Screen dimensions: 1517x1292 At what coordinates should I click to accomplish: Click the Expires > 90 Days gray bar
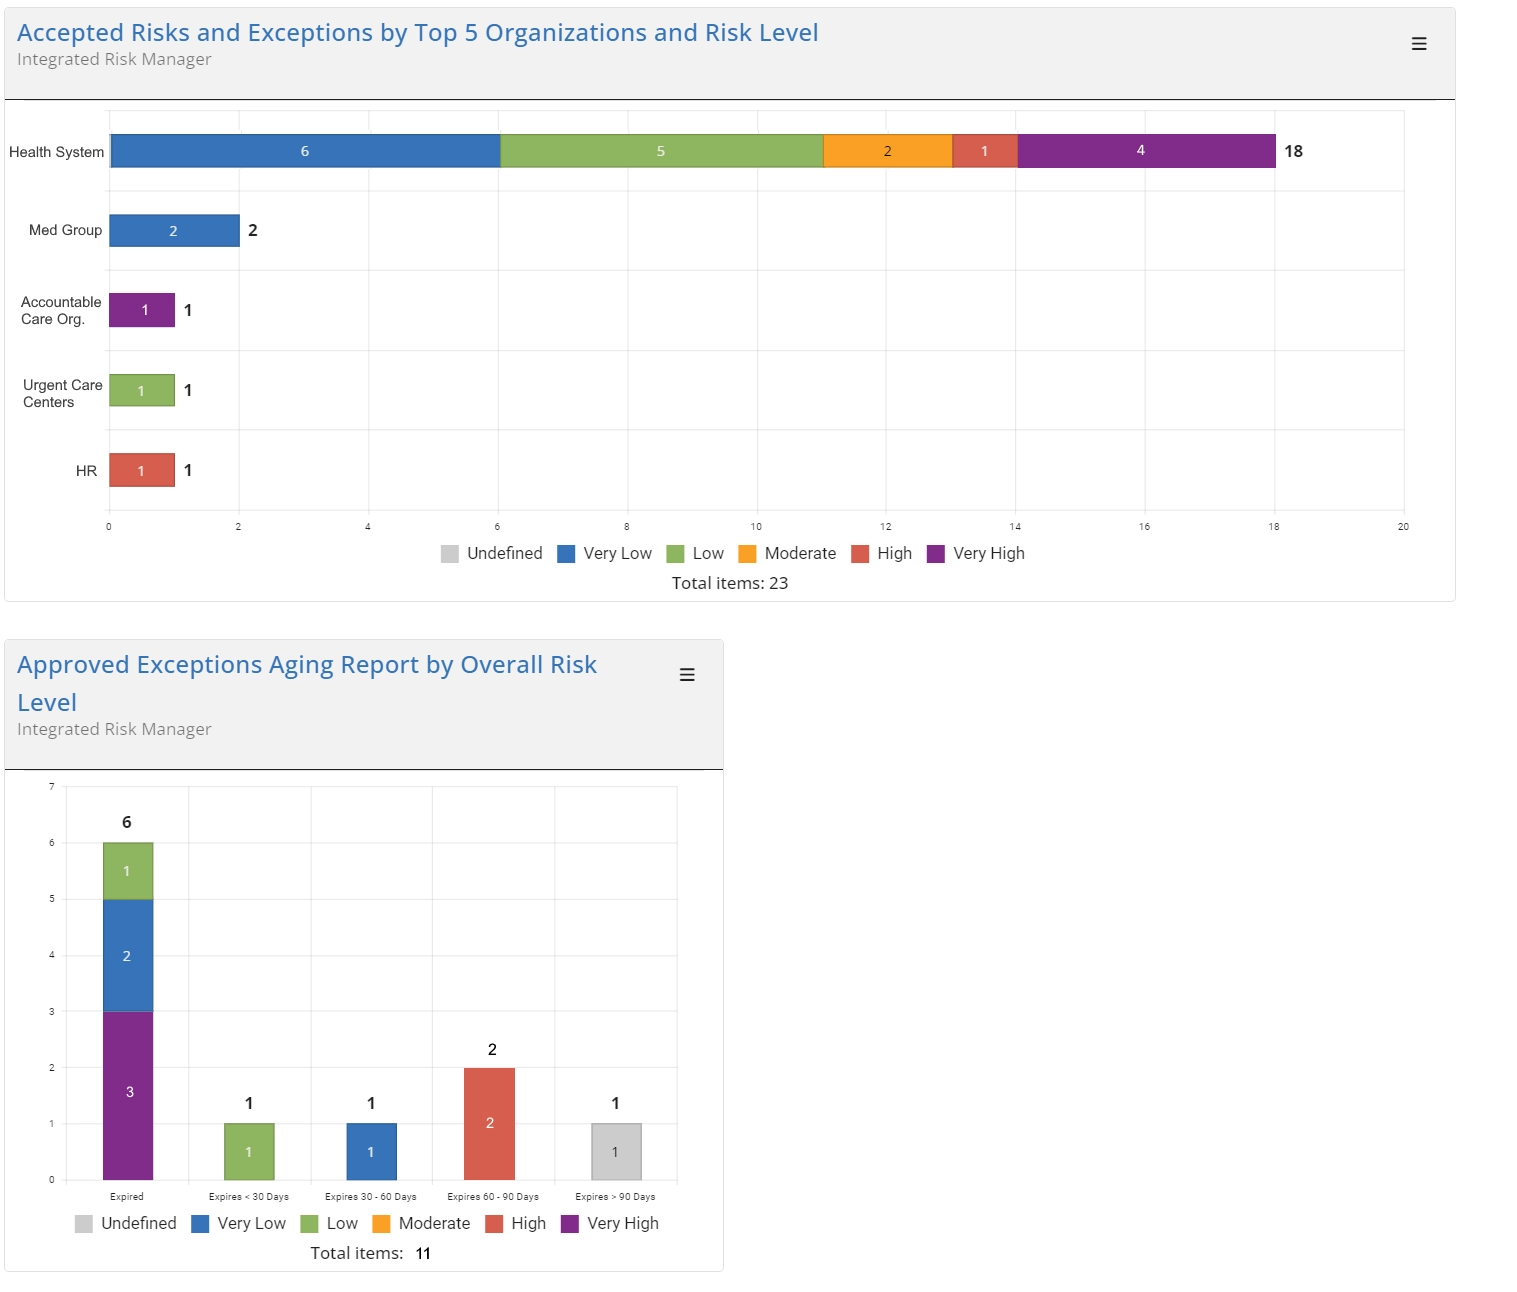(x=616, y=1152)
